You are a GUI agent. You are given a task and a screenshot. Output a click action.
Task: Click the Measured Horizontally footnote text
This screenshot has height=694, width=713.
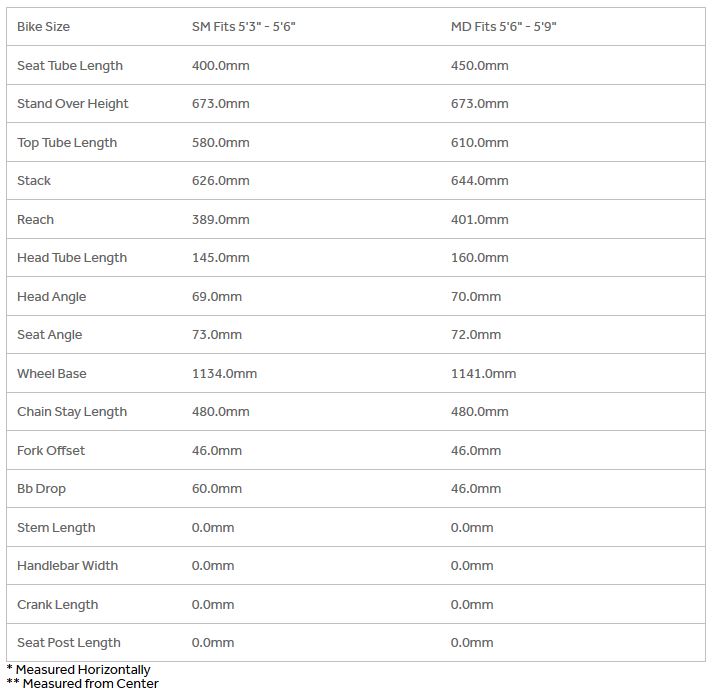tap(83, 669)
